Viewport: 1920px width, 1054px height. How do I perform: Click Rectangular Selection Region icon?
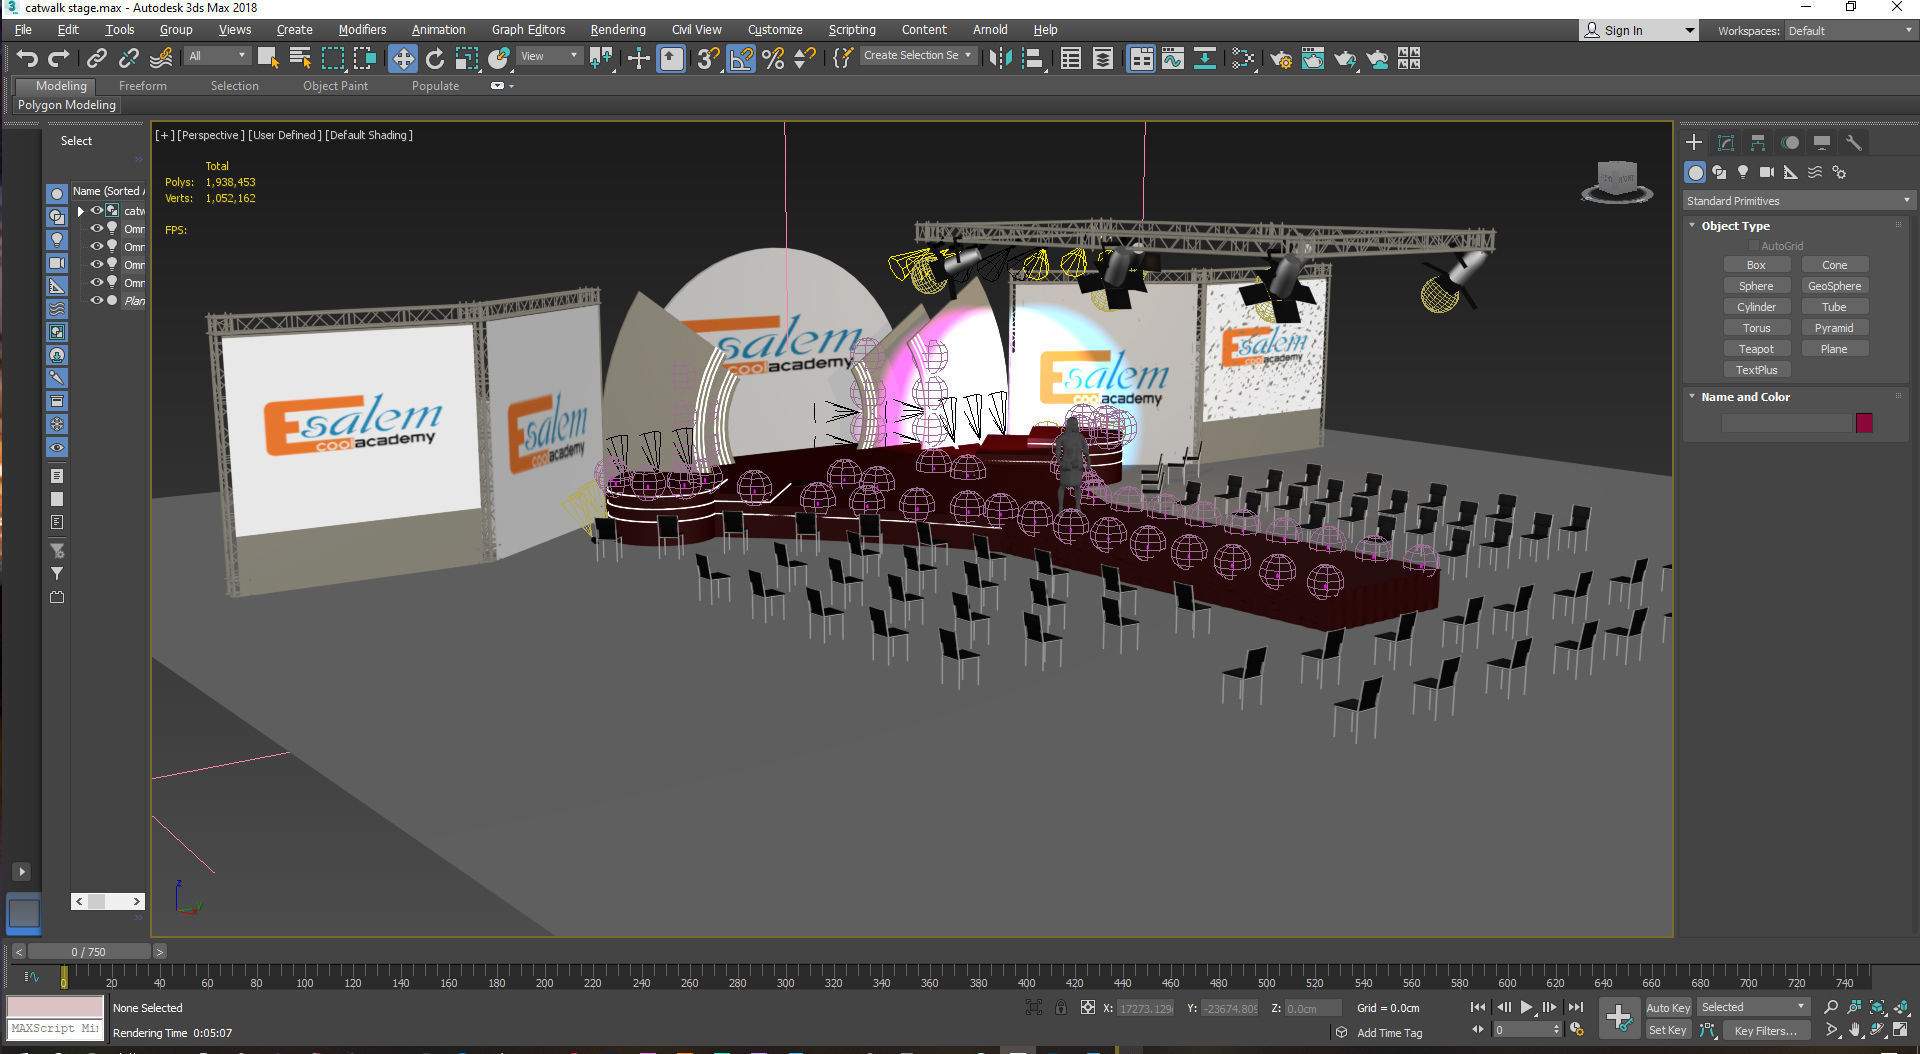click(333, 59)
